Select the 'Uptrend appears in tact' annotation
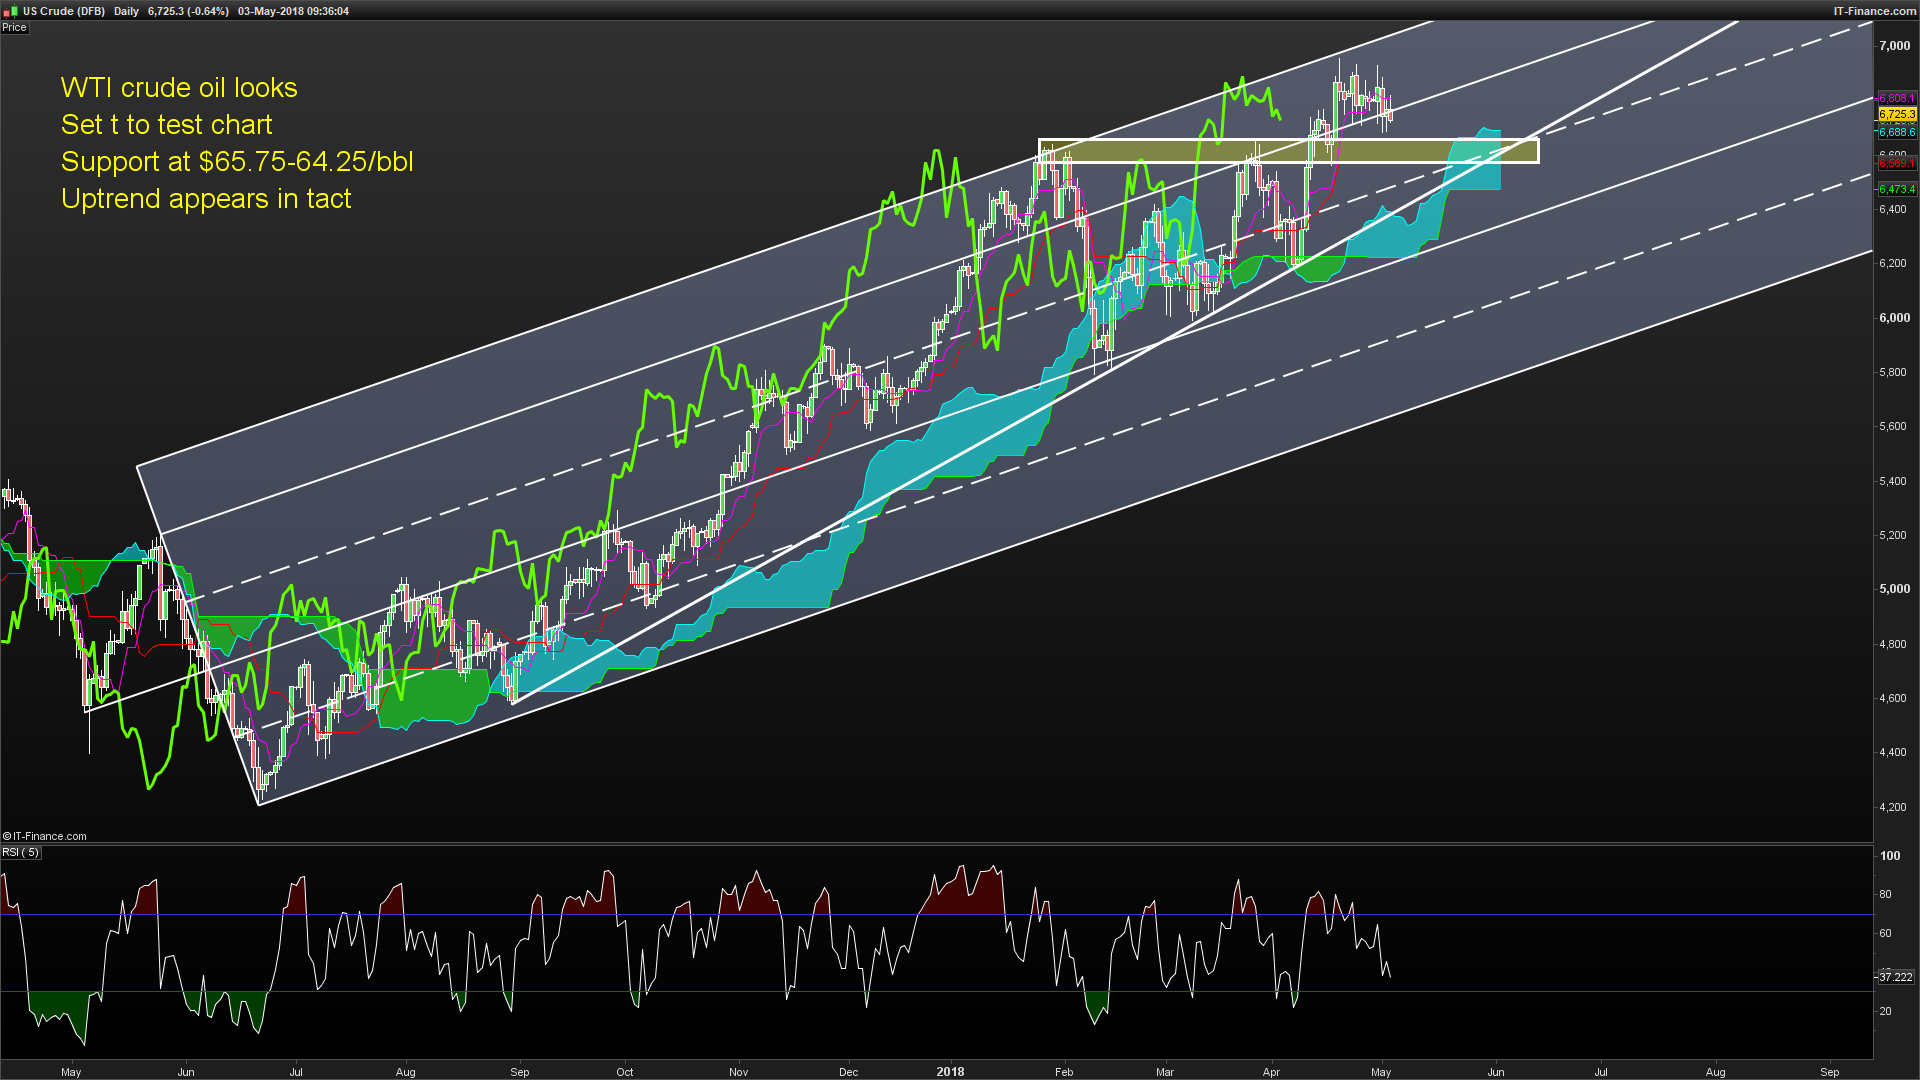Screen dimensions: 1920x1080 (x=206, y=199)
